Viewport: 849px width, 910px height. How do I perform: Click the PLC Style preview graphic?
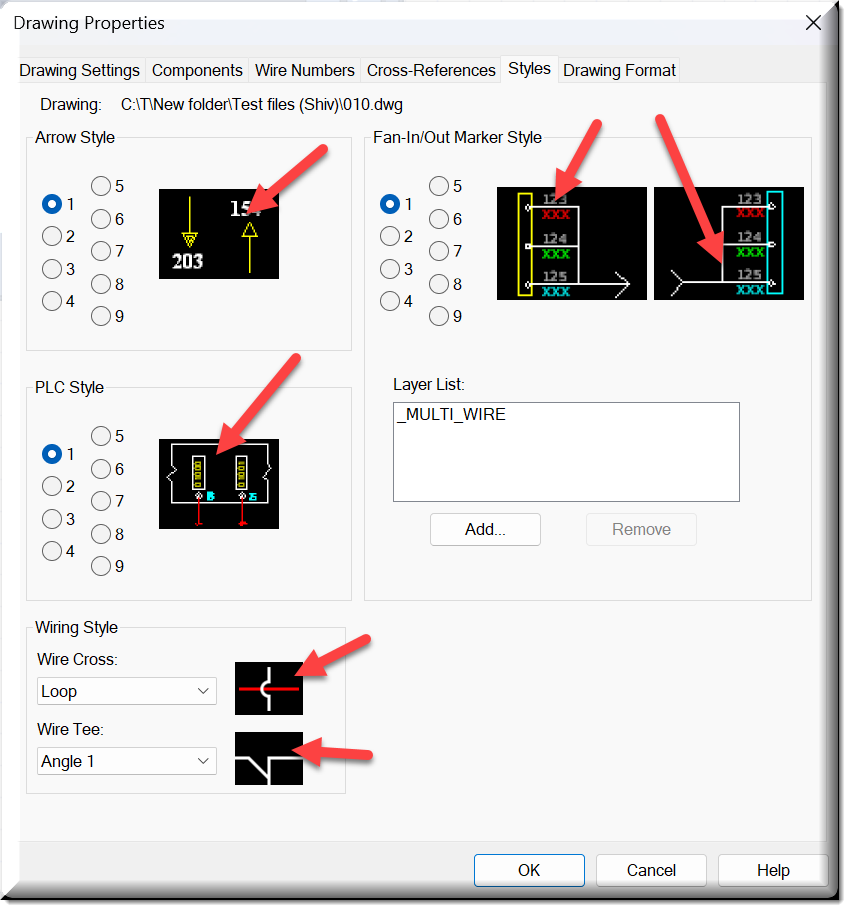click(218, 483)
